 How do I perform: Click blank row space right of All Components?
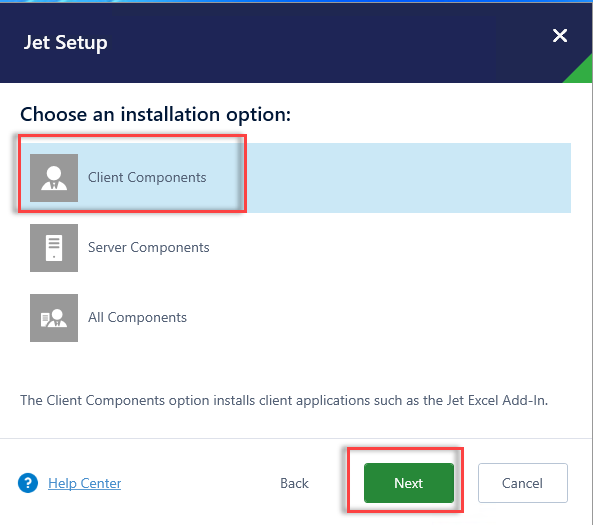pyautogui.click(x=378, y=318)
